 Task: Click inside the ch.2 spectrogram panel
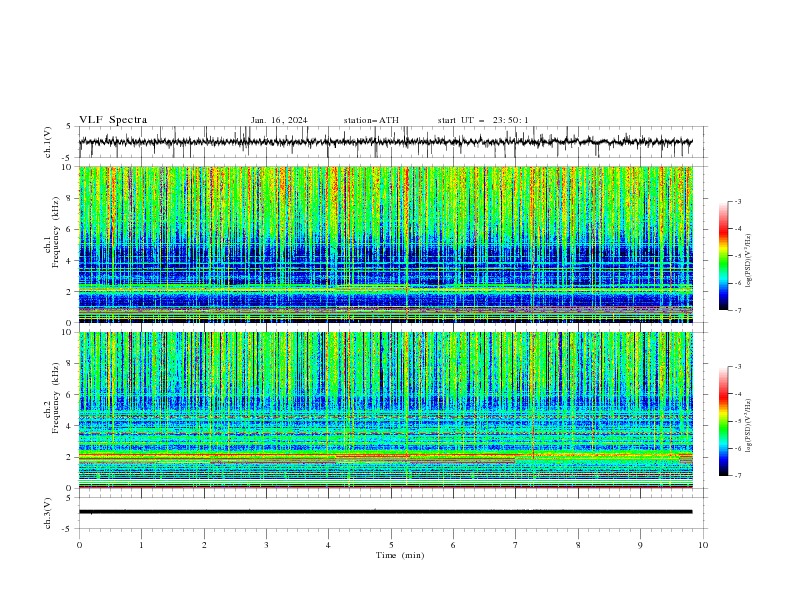386,410
